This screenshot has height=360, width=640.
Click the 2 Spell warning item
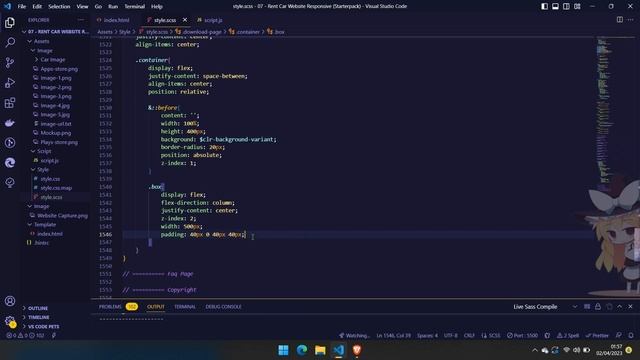click(568, 336)
